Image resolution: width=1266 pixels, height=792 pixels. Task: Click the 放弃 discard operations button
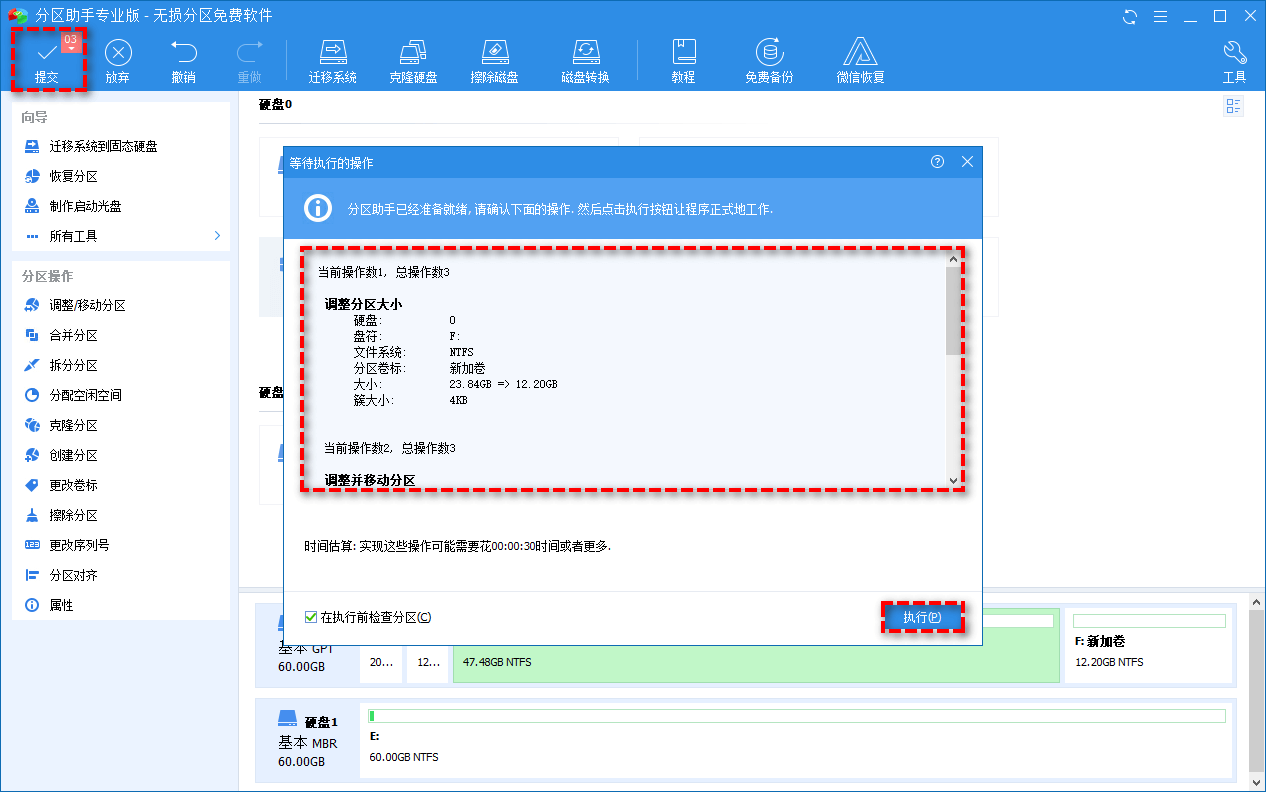(117, 59)
